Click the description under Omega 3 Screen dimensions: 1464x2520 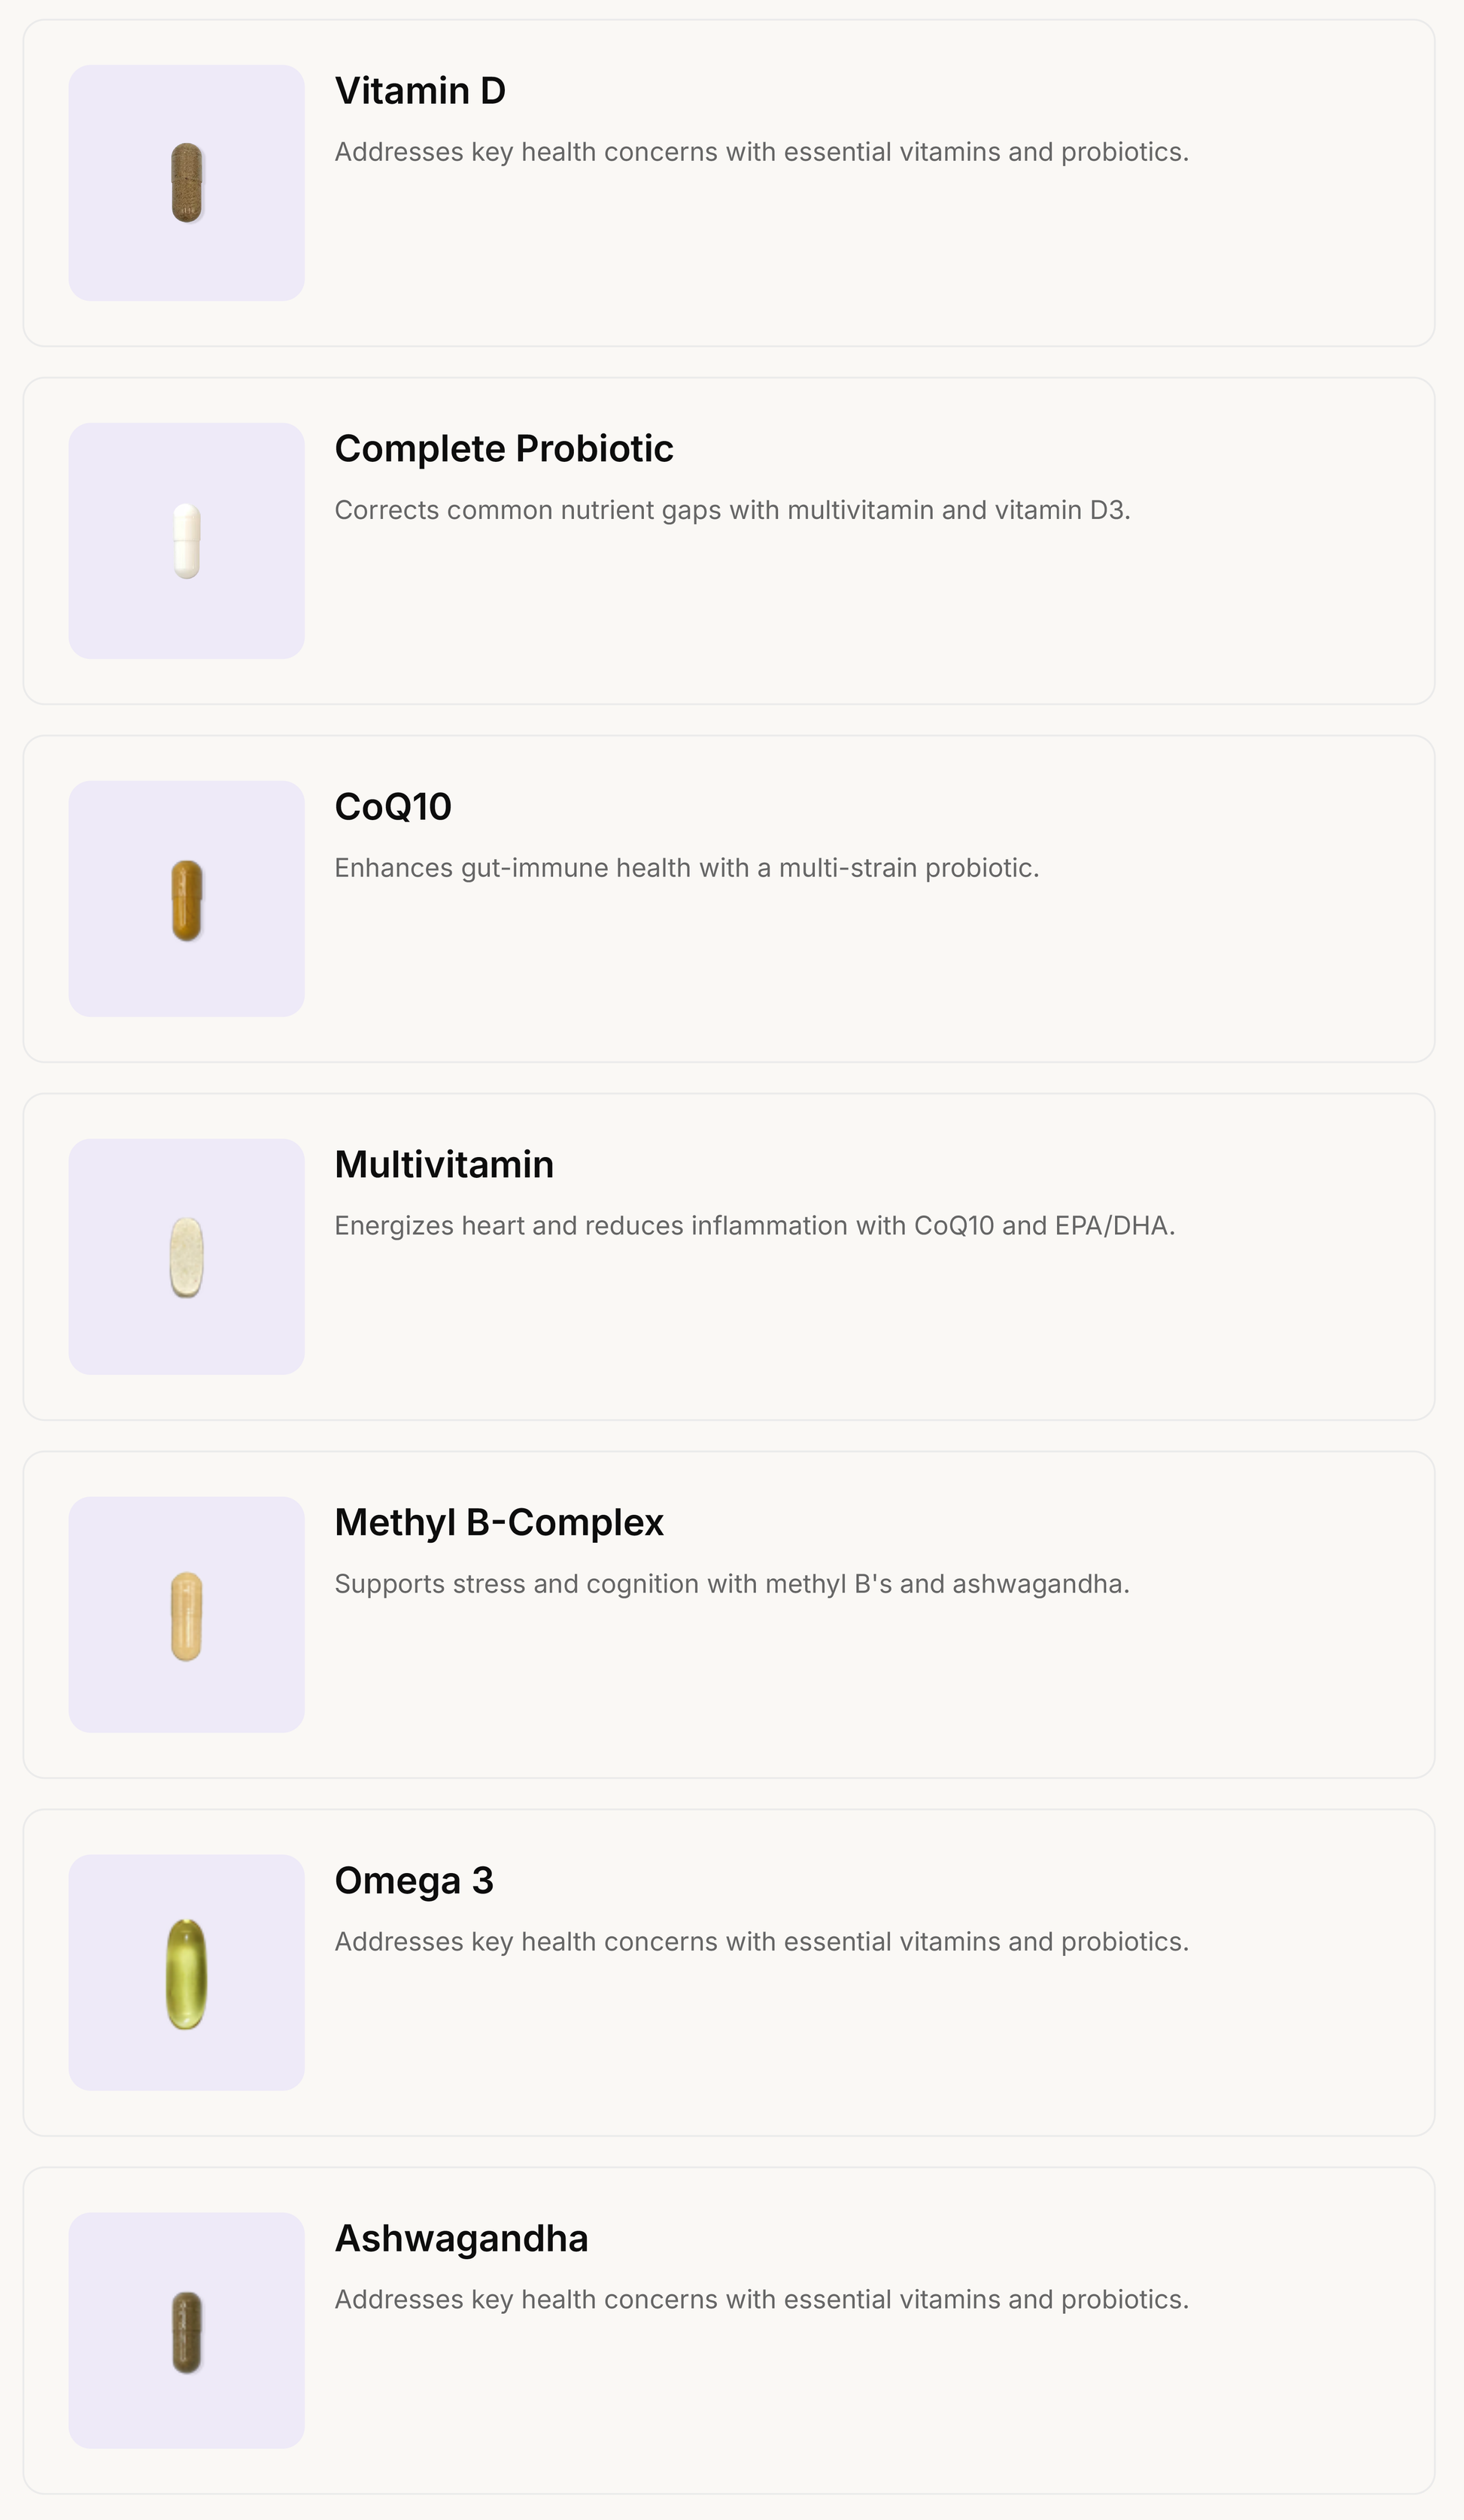pyautogui.click(x=762, y=1942)
